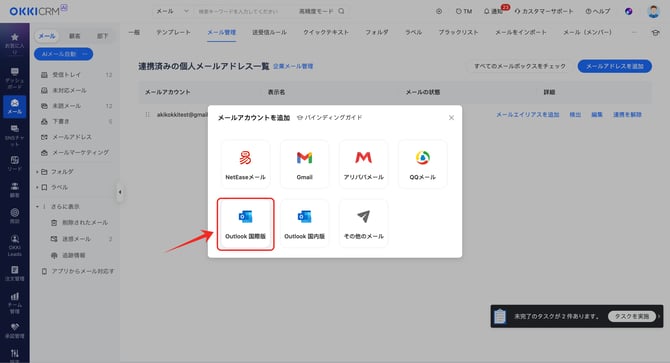Image resolution: width=670 pixels, height=363 pixels.
Task: Open the リード module in the sidebar
Action: [x=15, y=164]
